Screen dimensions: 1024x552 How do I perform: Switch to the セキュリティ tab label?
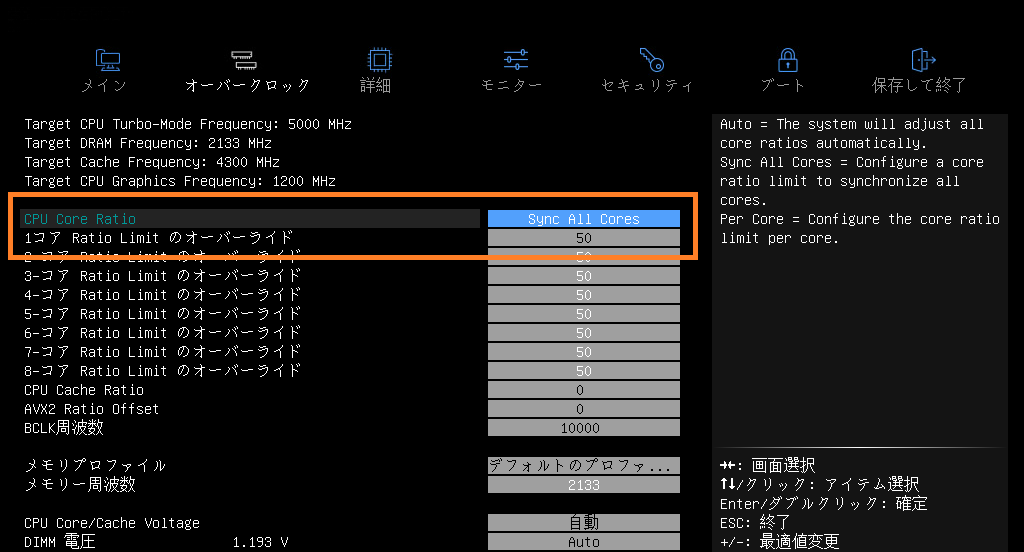pos(647,86)
